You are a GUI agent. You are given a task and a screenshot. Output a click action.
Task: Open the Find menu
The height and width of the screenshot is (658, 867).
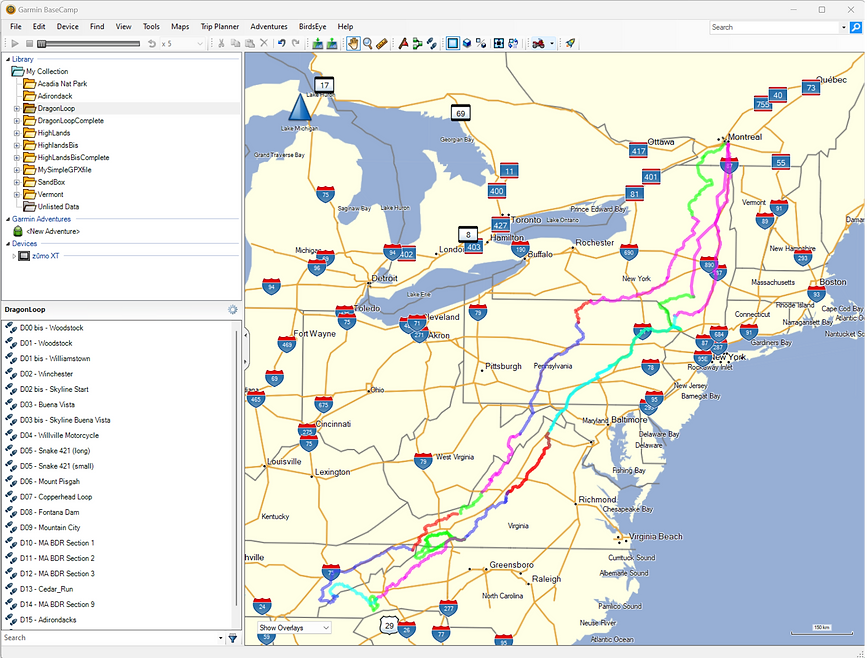[x=97, y=27]
